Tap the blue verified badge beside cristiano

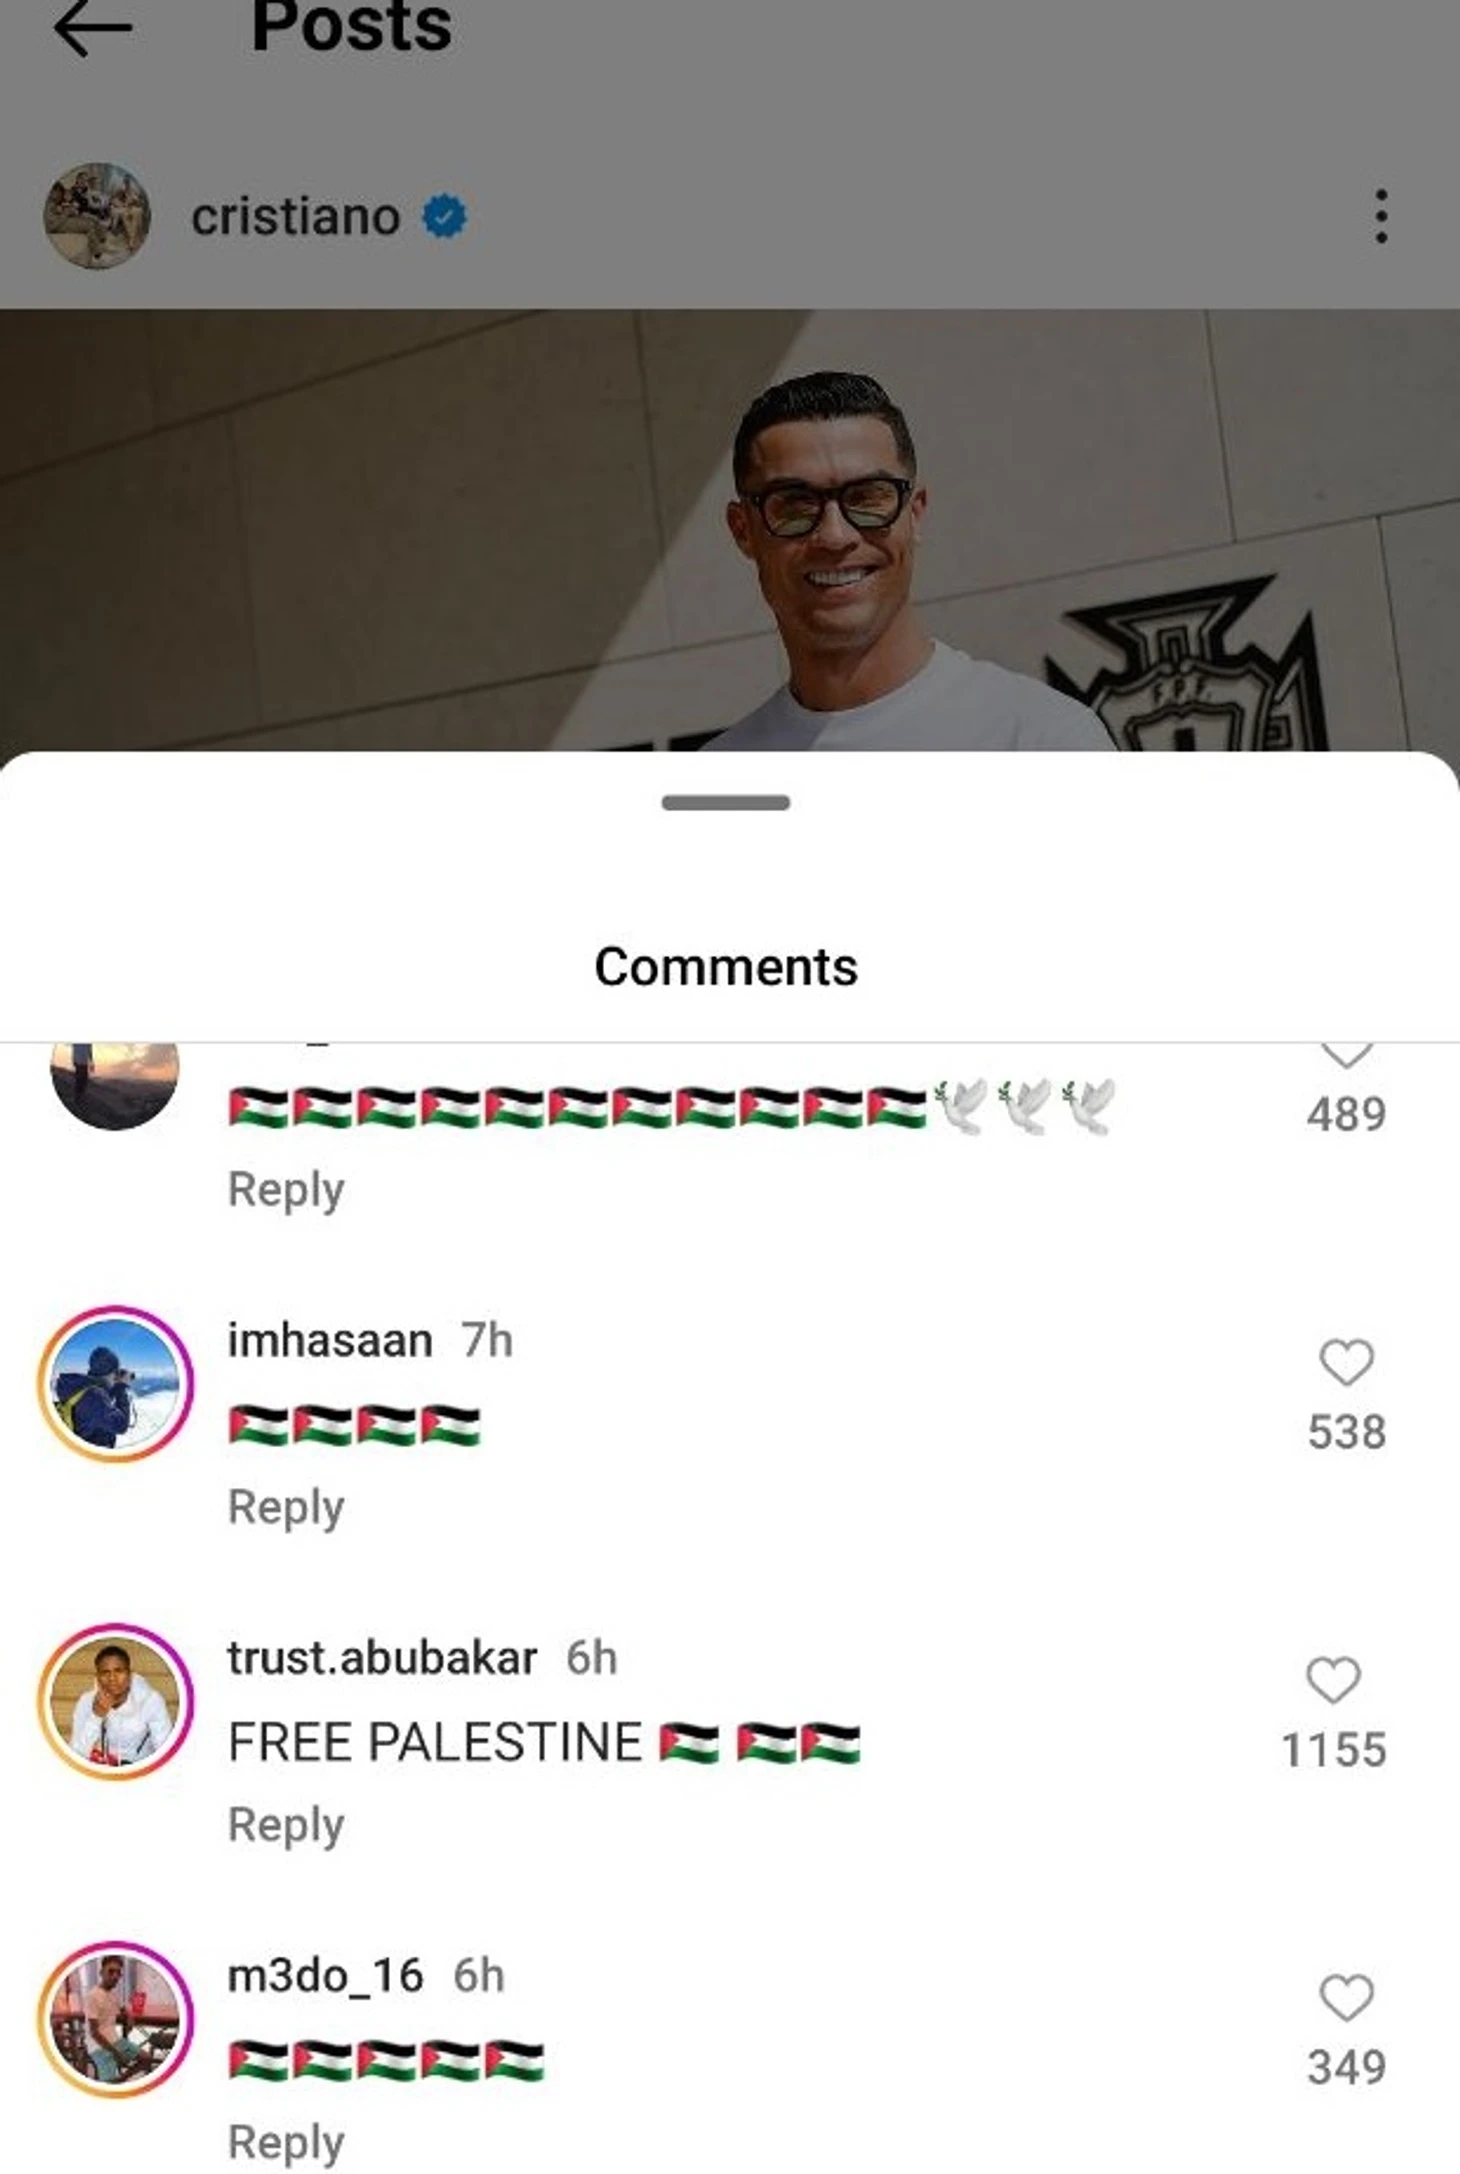click(444, 216)
